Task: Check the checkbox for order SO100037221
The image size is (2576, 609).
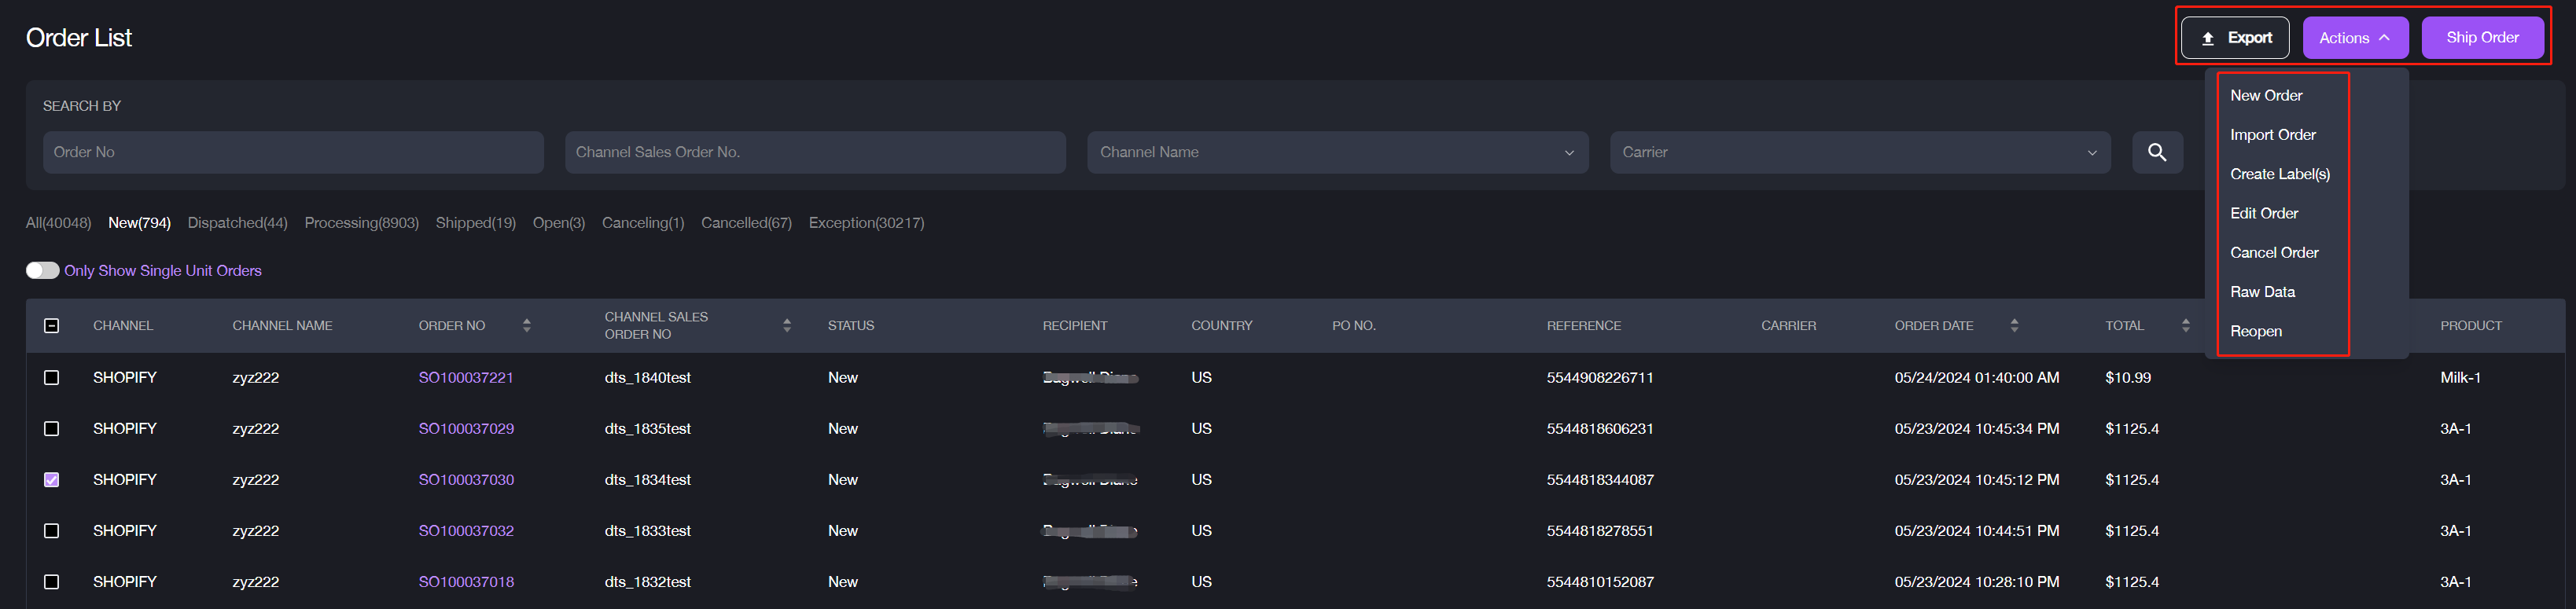Action: click(52, 378)
